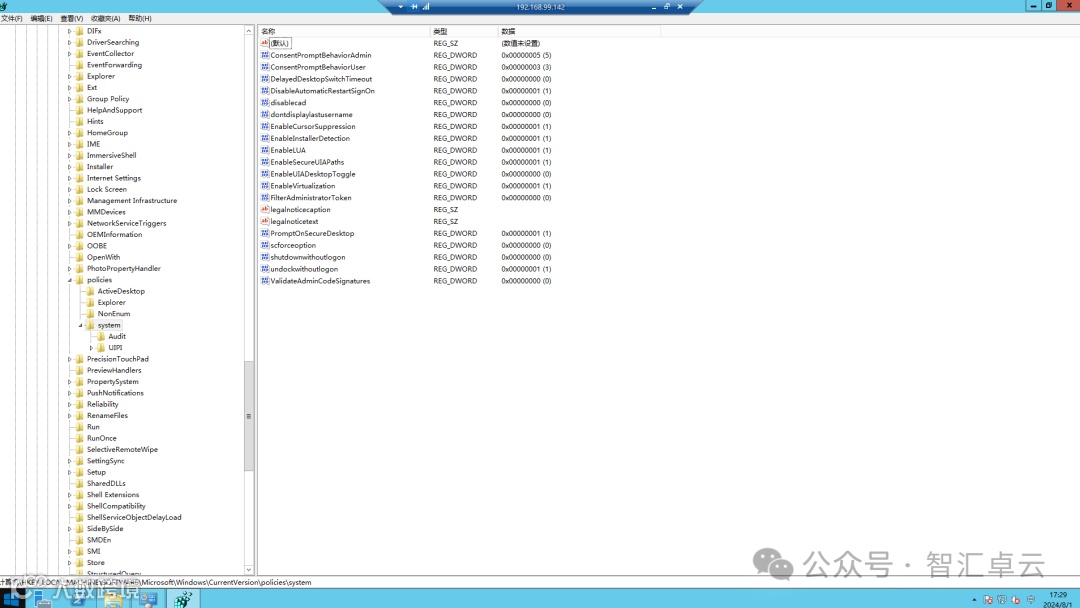This screenshot has height=608, width=1080.
Task: Click the EnableInstallerDetection value icon
Action: click(264, 138)
